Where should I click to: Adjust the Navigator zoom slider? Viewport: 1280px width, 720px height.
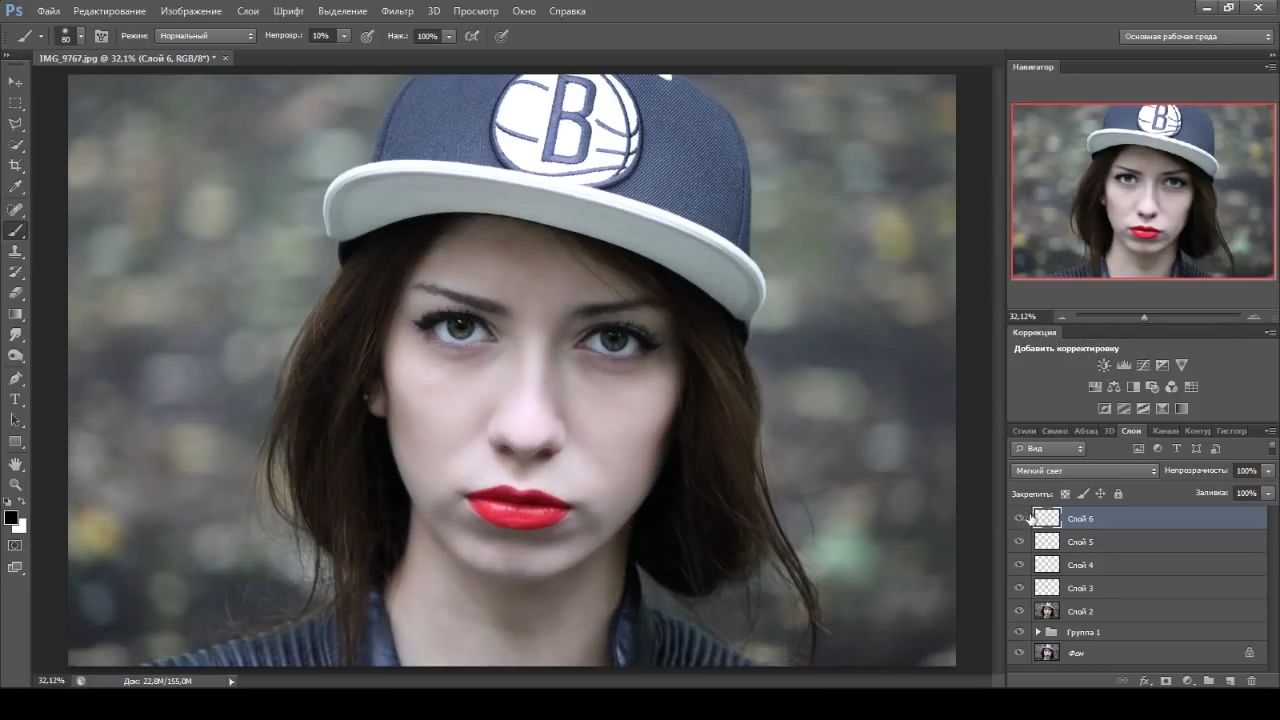pyautogui.click(x=1144, y=317)
